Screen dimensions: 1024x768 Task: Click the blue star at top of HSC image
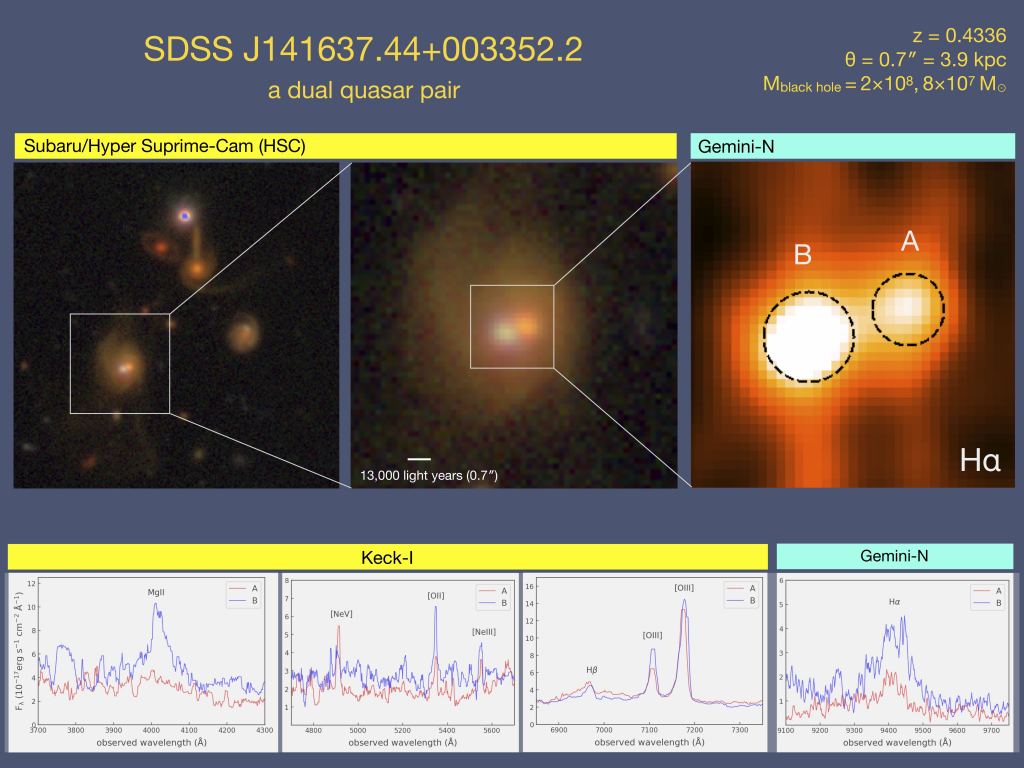[x=184, y=214]
